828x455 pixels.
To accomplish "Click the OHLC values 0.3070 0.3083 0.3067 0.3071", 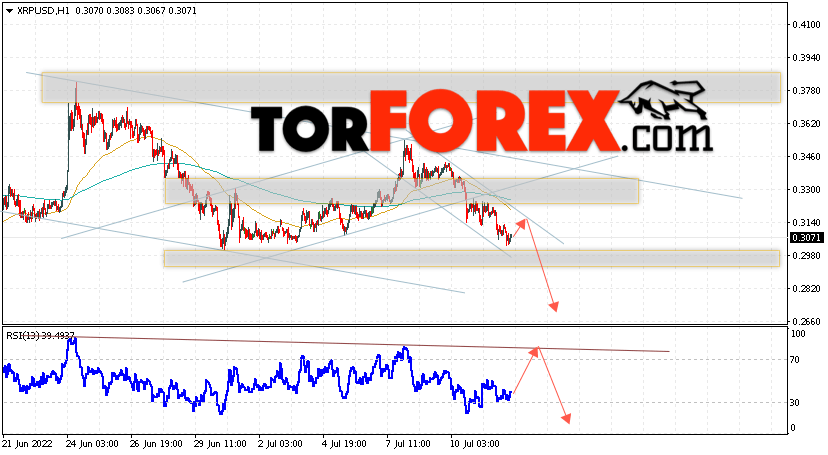I will tap(136, 11).
